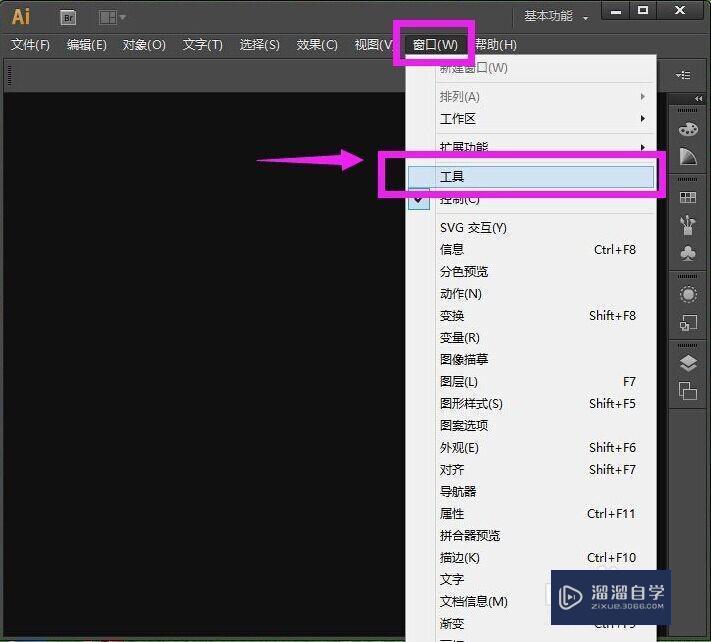Maximize the Illustrator window
This screenshot has width=711, height=642.
(x=643, y=11)
